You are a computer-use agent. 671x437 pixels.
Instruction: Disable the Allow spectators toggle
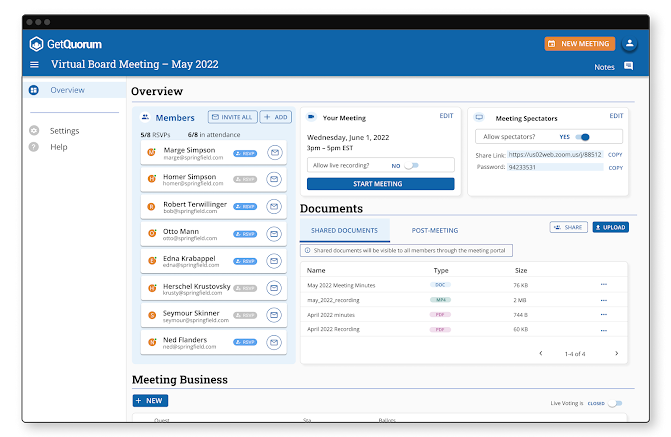(583, 136)
